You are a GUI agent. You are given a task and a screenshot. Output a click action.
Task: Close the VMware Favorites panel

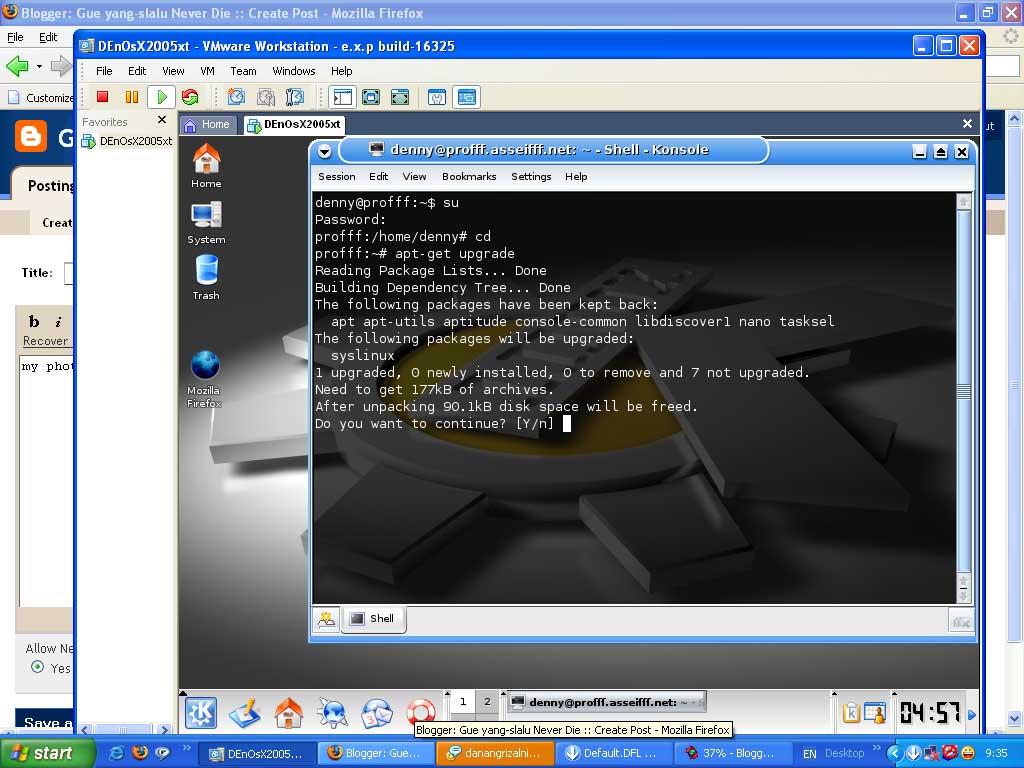pos(162,120)
